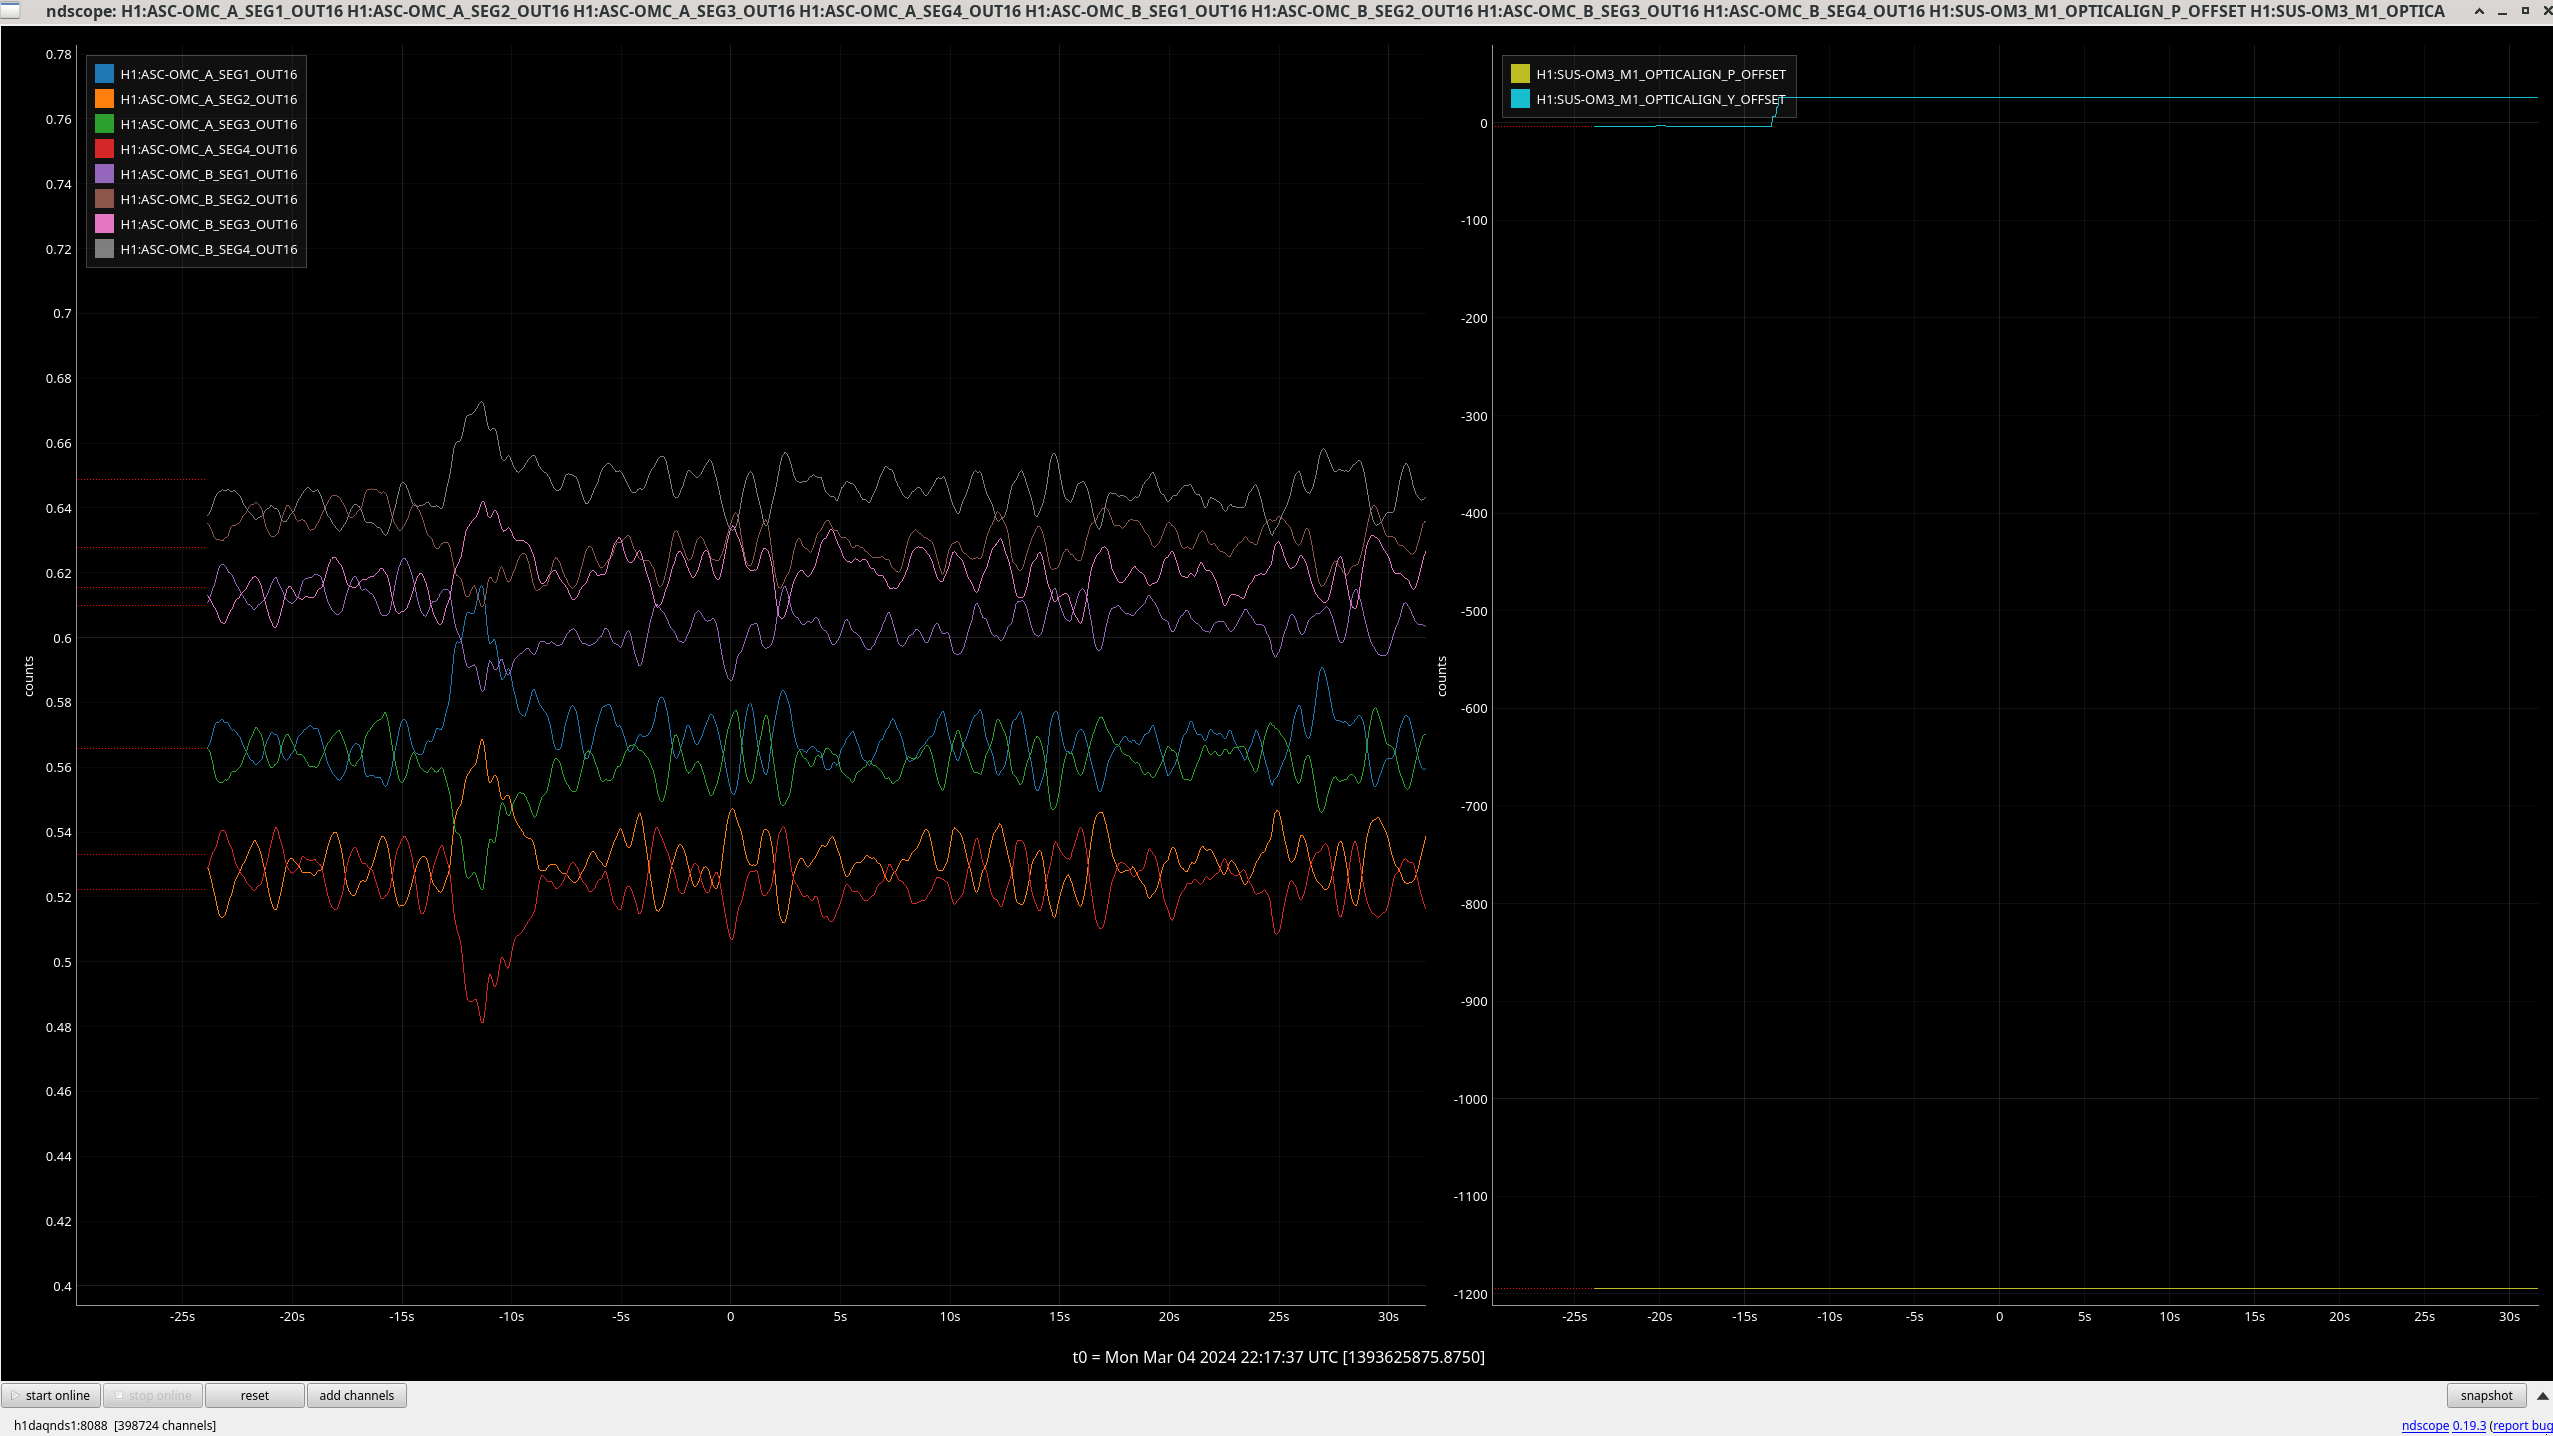2553x1436 pixels.
Task: Click the green A_SEG3_OUT16 legend swatch
Action: pyautogui.click(x=104, y=124)
